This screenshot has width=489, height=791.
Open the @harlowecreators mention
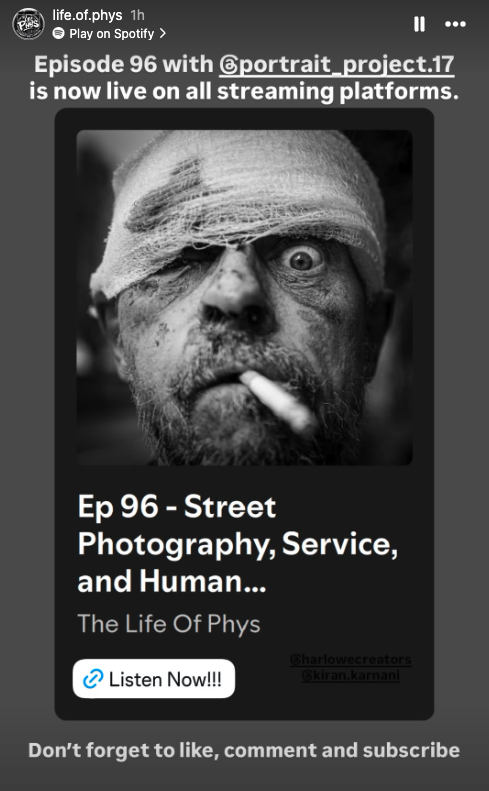point(351,659)
